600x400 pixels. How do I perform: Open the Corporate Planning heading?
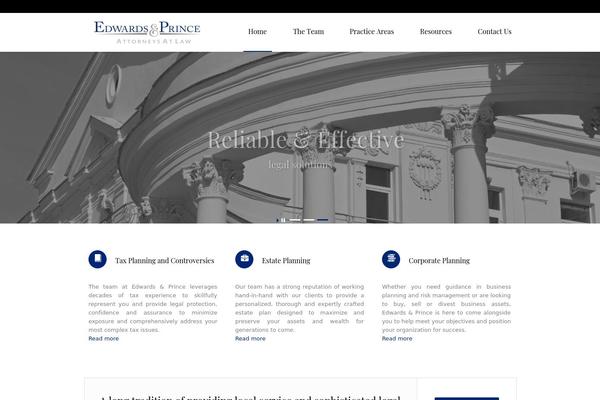click(x=439, y=260)
